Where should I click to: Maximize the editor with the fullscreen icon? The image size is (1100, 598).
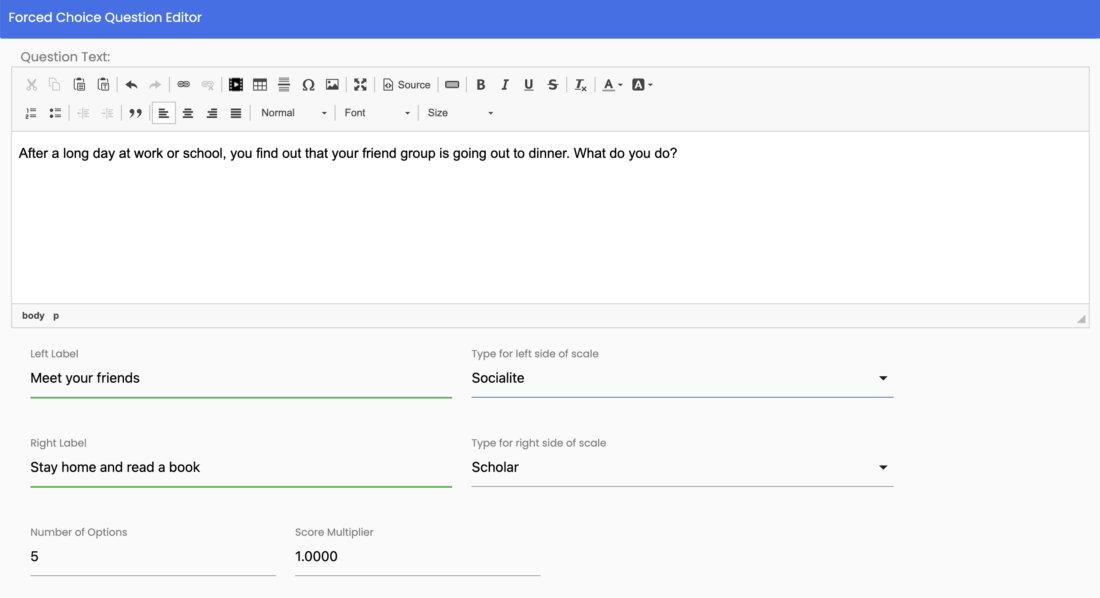coord(360,85)
